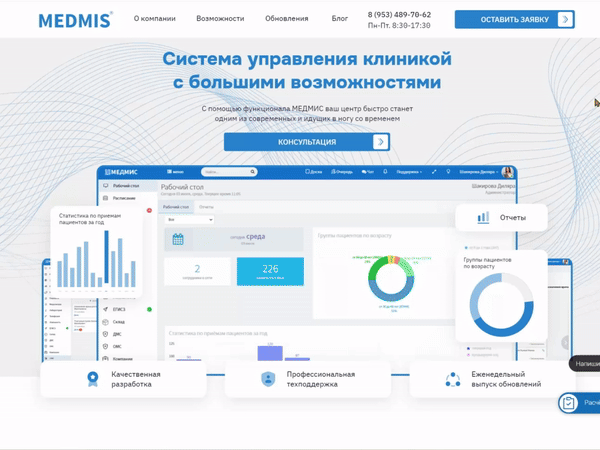This screenshot has height=450, width=600.
Task: Click the phone number 8 (953) 489-70-62
Action: tap(400, 14)
